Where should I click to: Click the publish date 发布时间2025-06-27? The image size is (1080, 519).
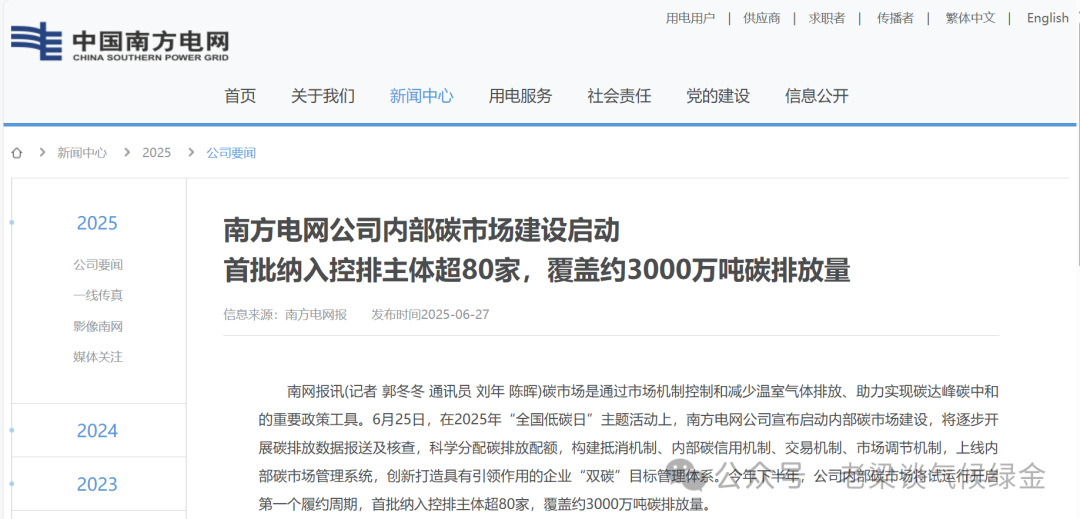pos(430,315)
